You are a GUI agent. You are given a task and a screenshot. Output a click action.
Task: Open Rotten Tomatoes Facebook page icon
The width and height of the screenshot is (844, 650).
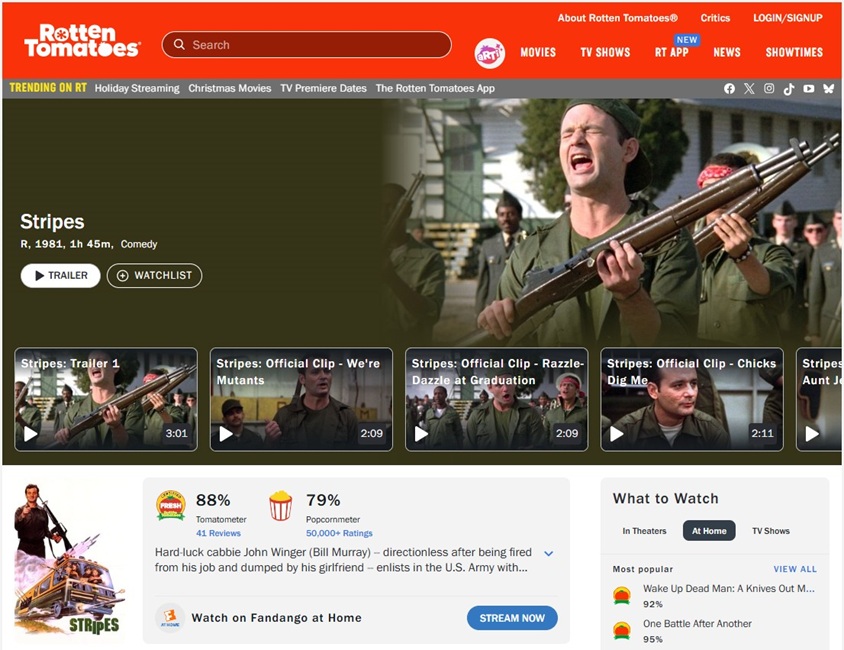point(729,88)
